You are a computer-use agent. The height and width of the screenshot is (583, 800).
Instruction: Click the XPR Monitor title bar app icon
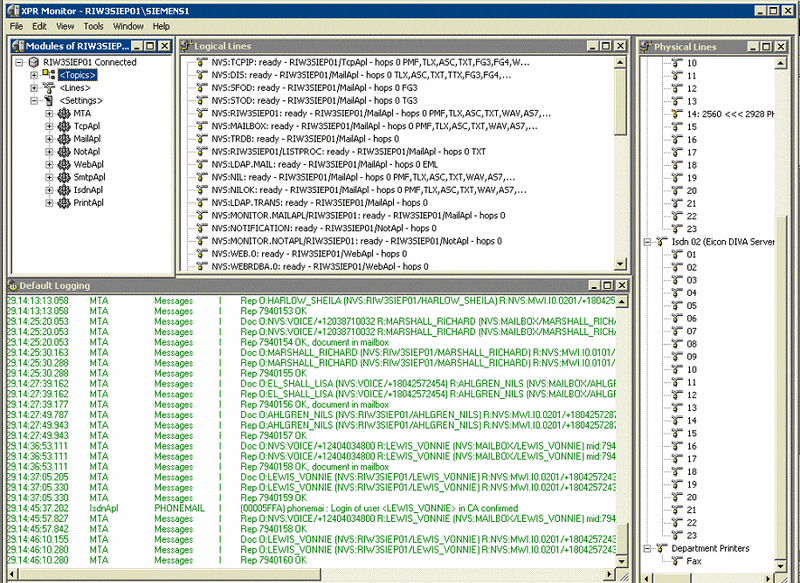click(13, 10)
